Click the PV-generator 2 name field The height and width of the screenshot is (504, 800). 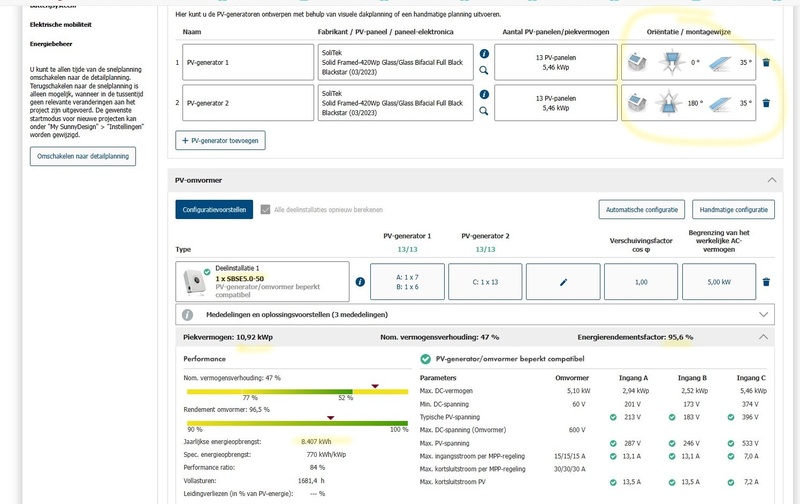(248, 103)
